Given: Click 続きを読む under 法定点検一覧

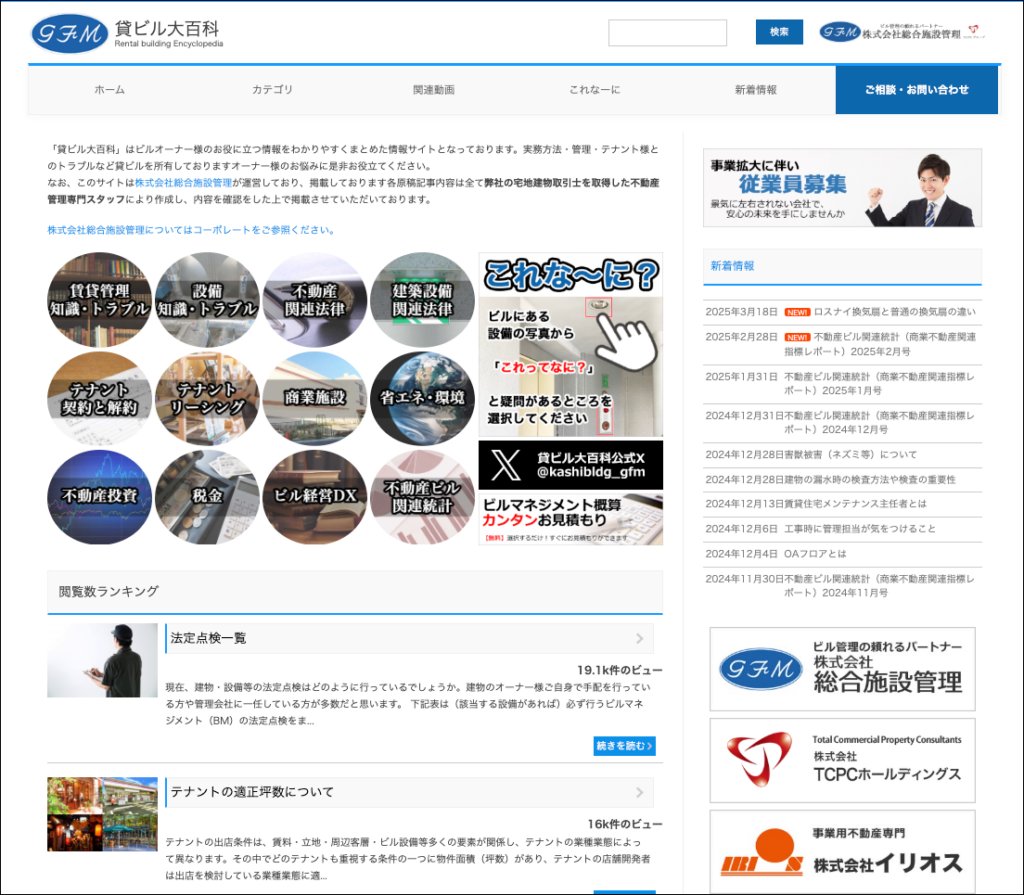Looking at the screenshot, I should (x=624, y=746).
